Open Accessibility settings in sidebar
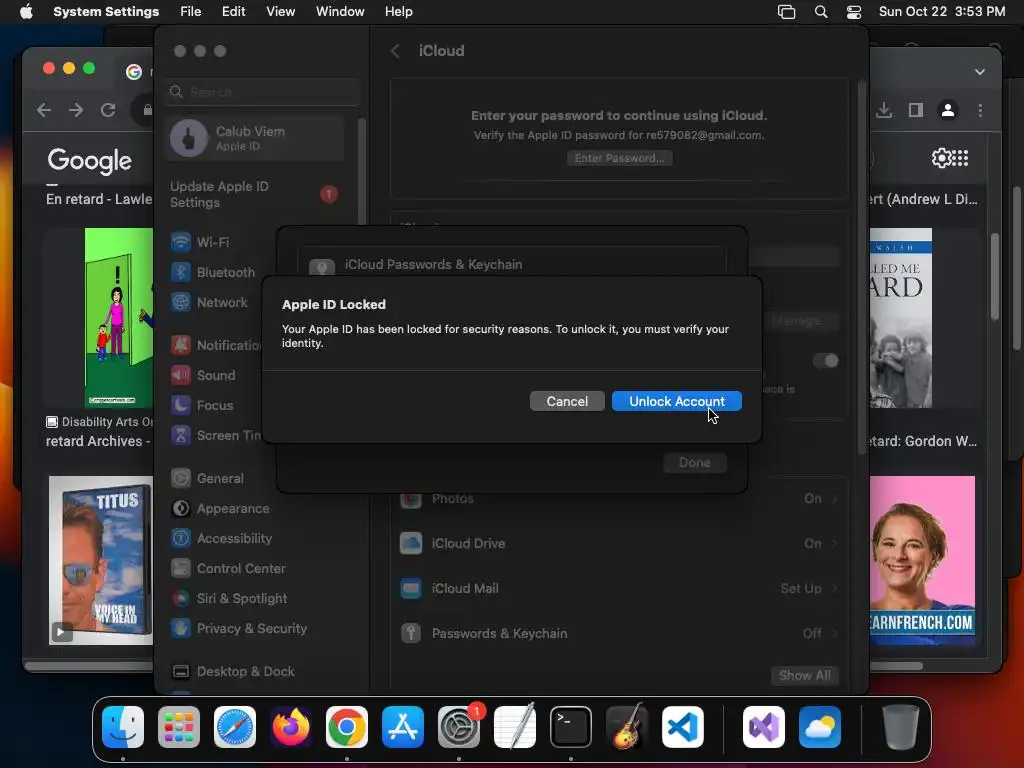Screen dimensions: 1024x768 coord(234,539)
